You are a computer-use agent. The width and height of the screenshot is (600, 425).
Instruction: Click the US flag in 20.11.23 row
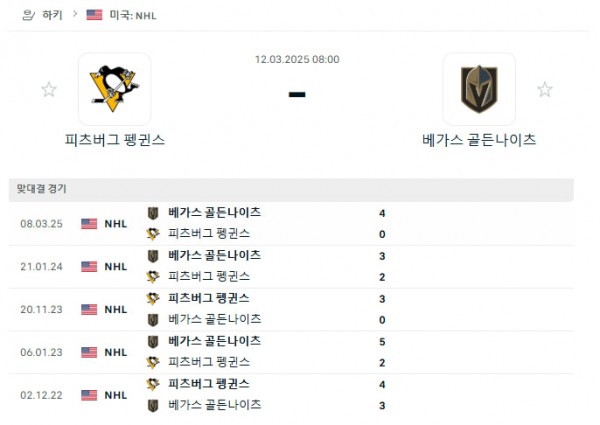point(89,309)
